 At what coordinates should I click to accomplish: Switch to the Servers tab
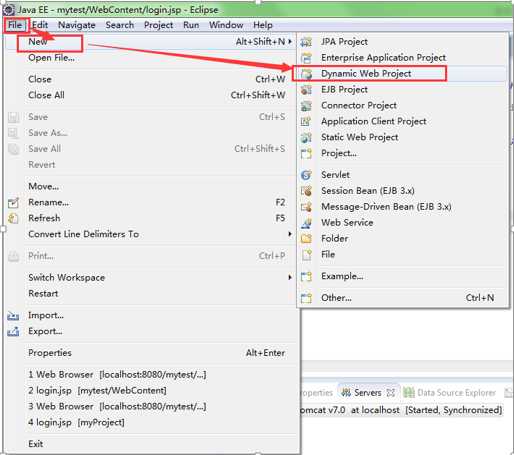point(367,393)
